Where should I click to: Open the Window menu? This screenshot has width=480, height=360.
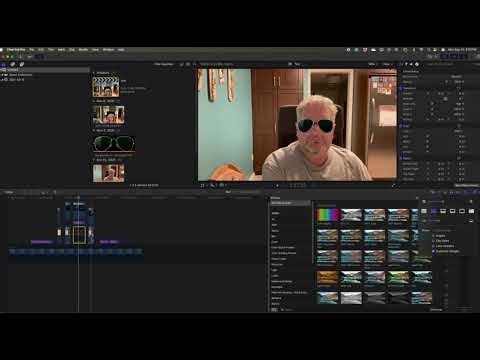click(x=108, y=50)
